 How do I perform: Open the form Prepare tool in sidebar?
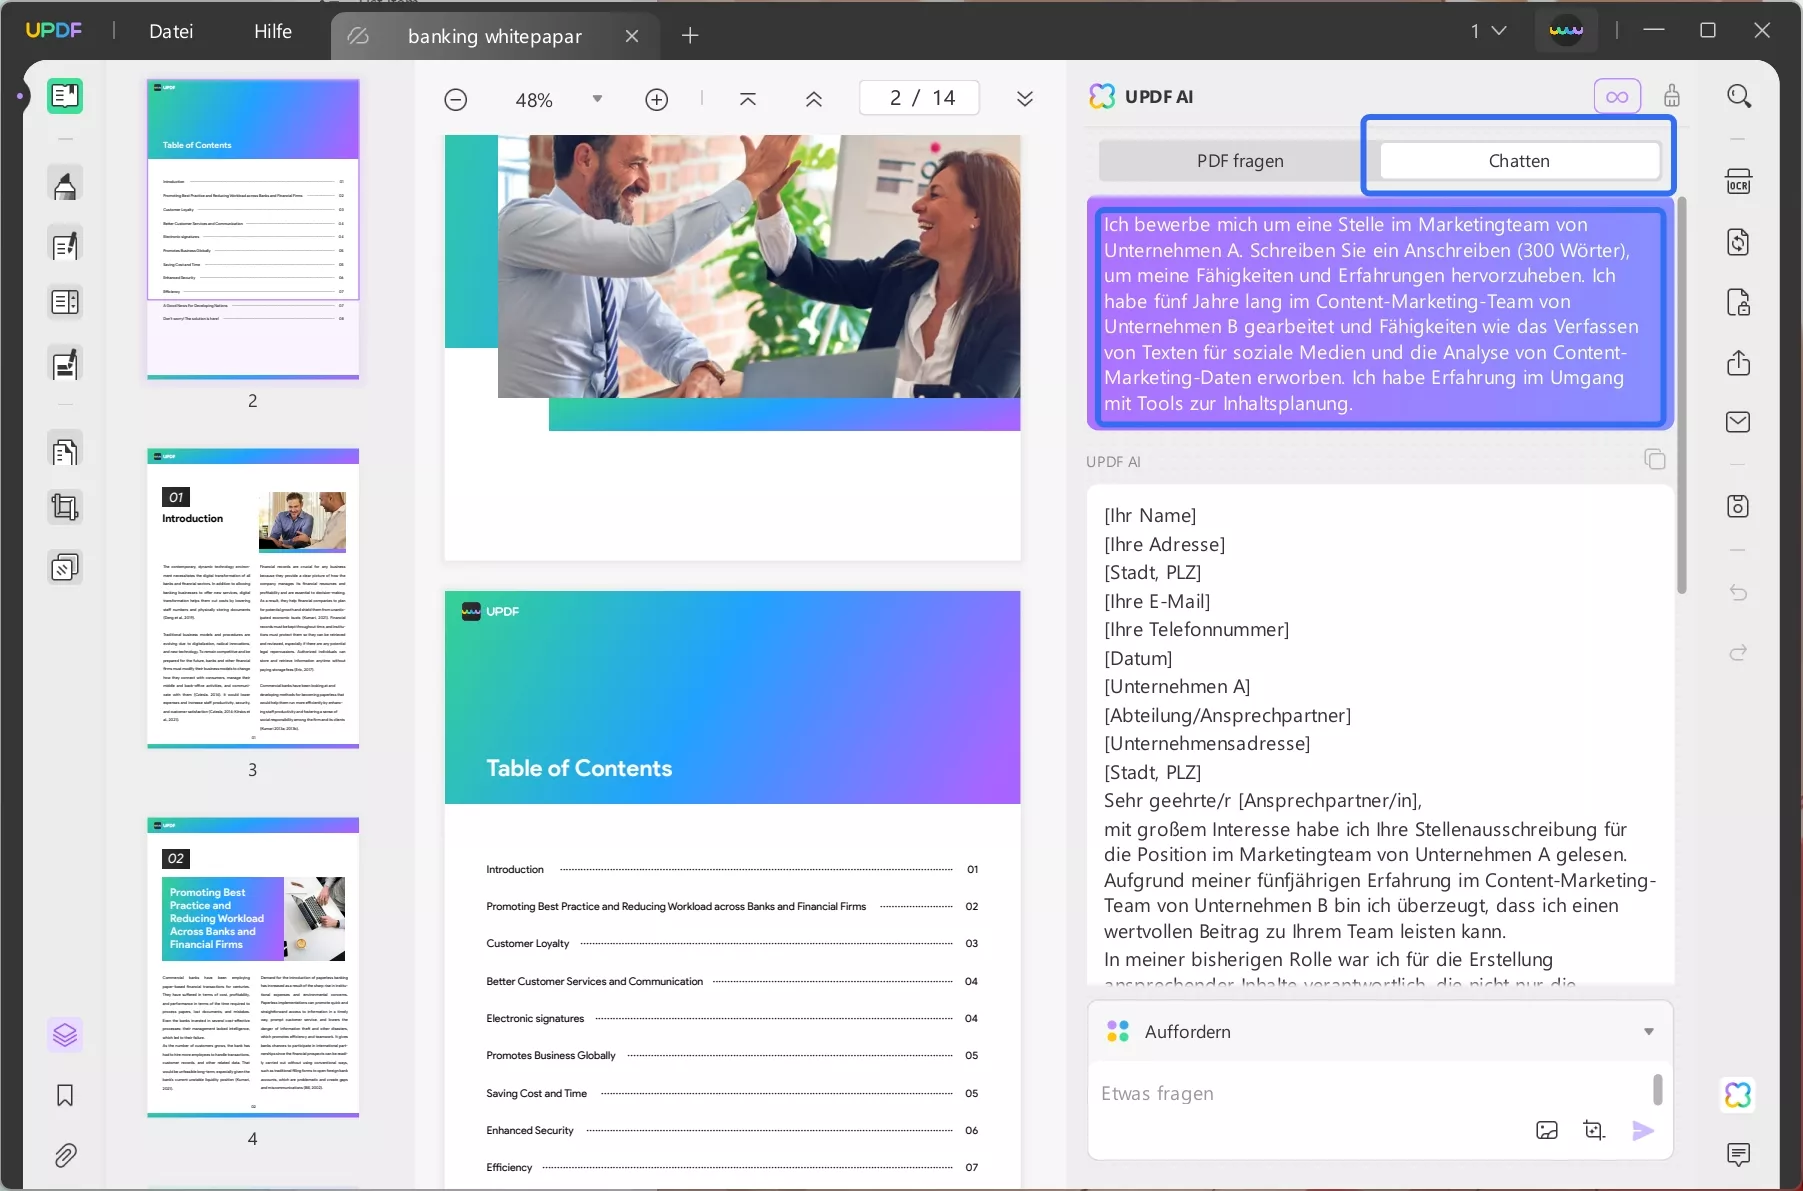coord(65,302)
